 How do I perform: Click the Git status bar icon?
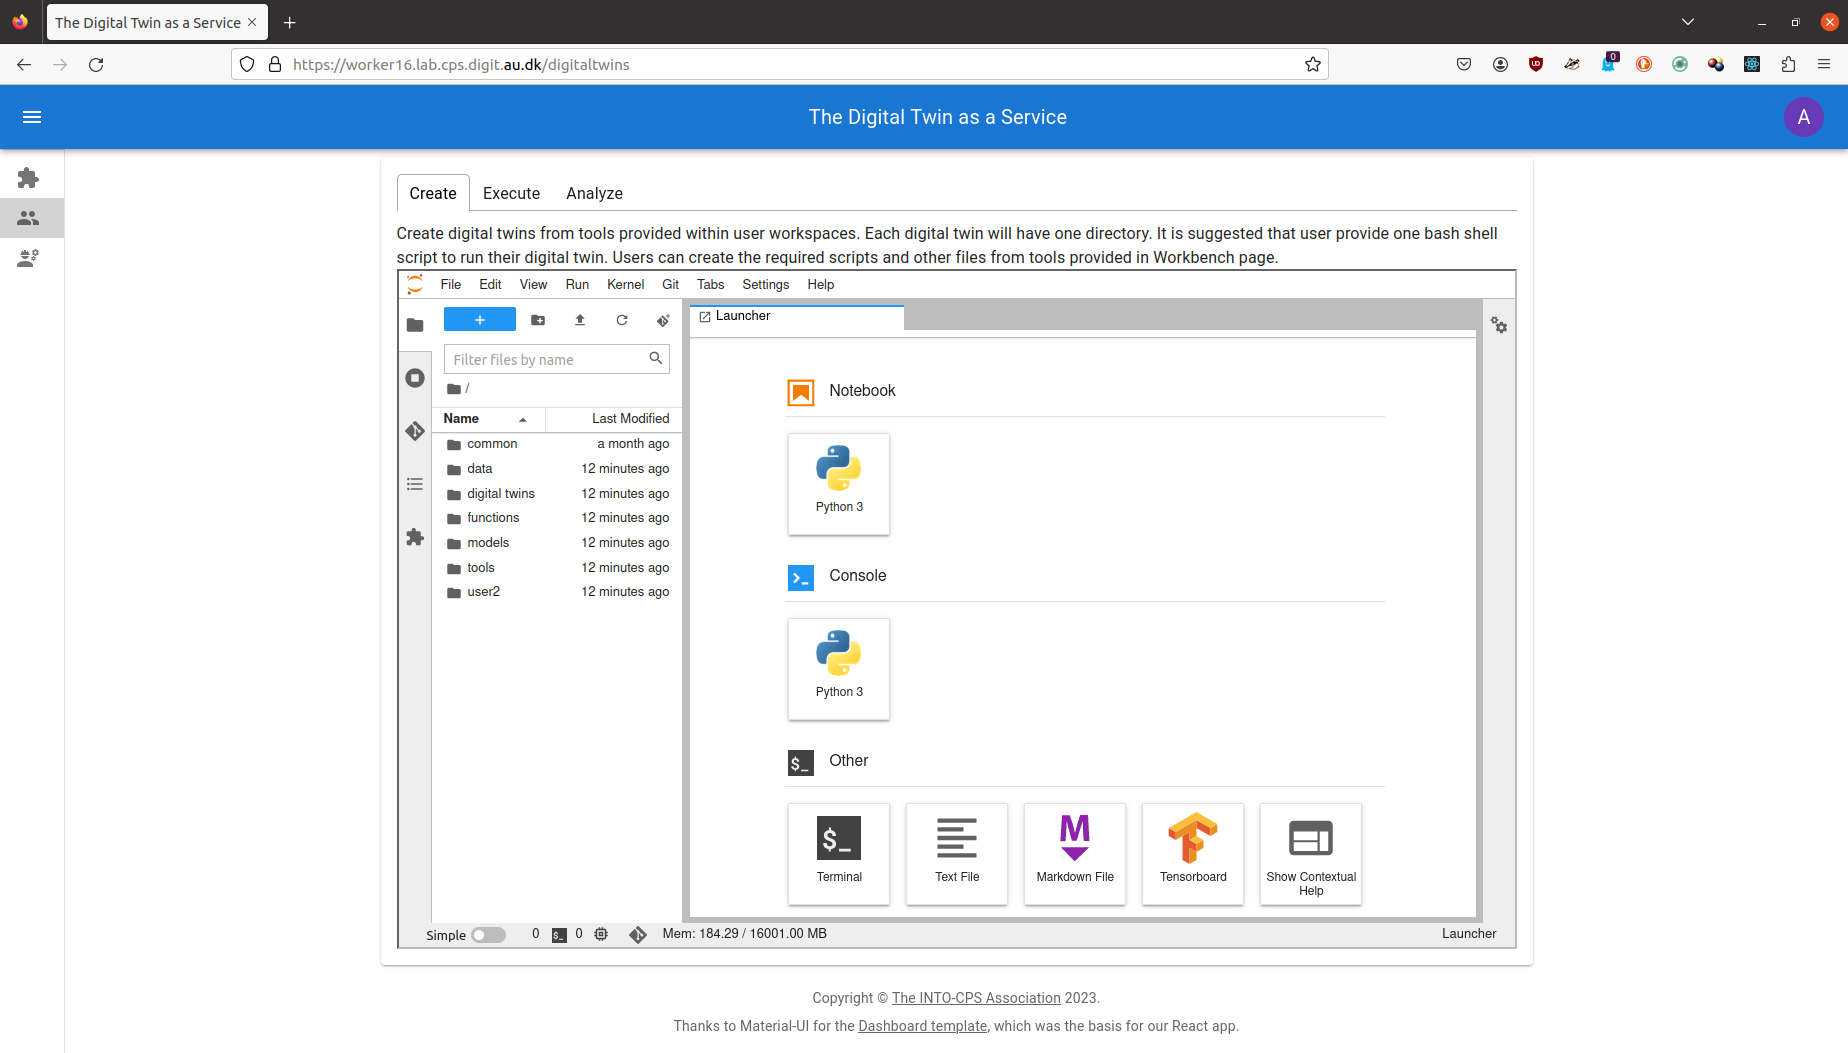click(638, 934)
